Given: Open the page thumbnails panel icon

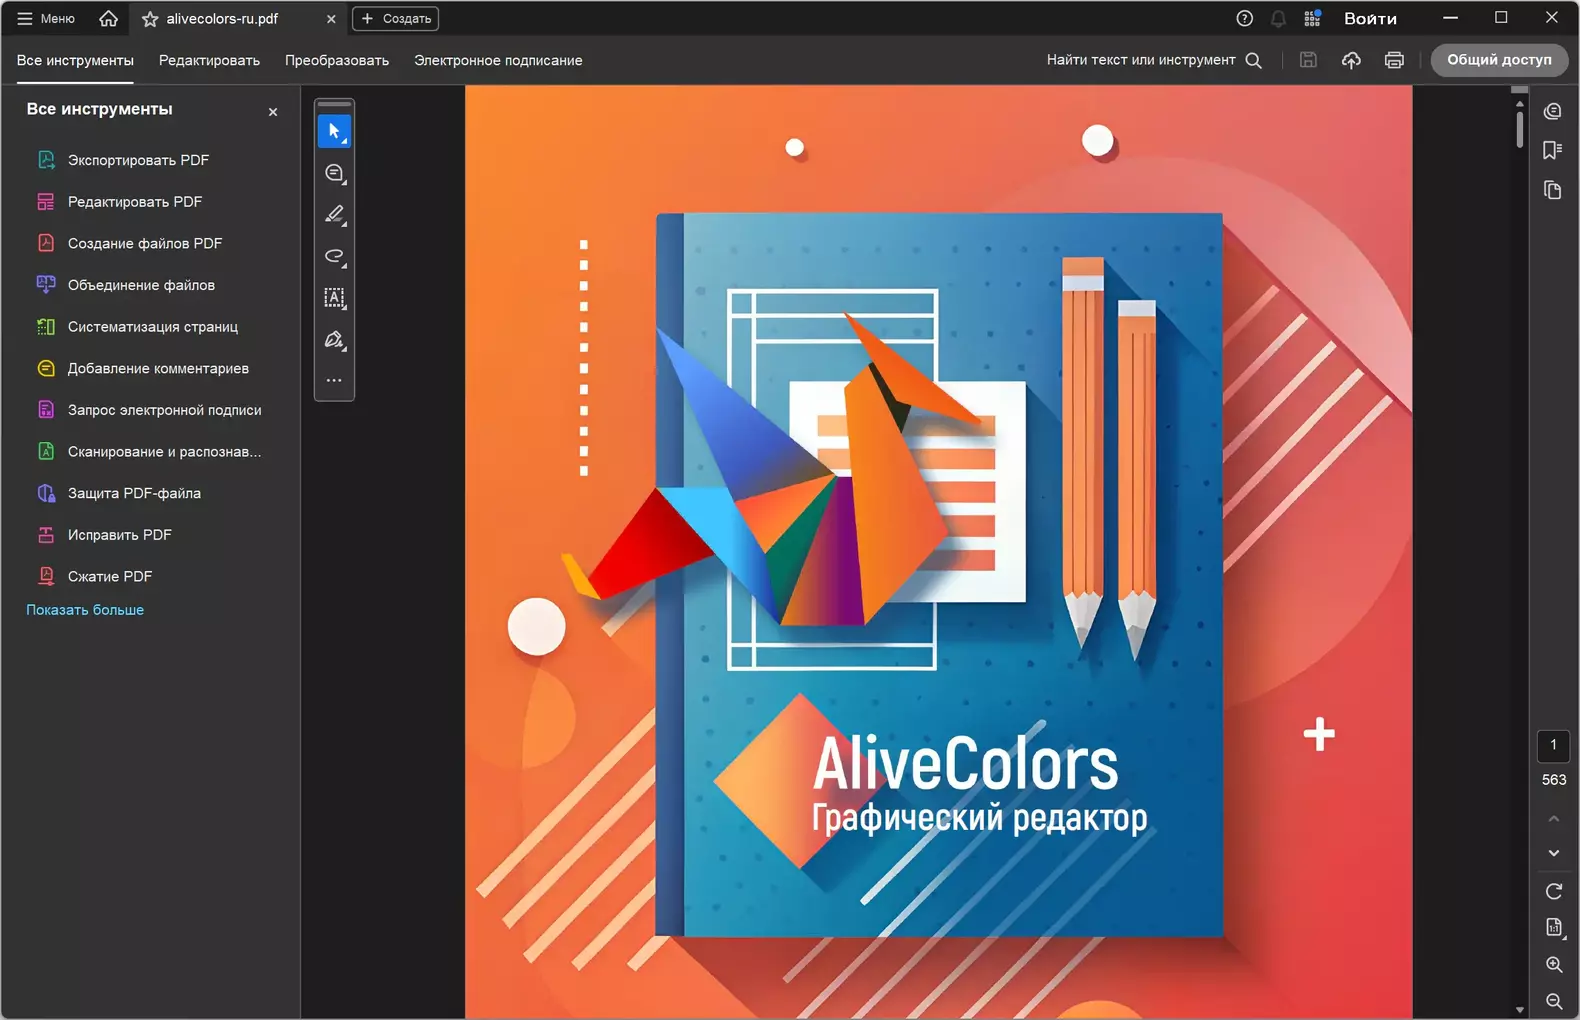Looking at the screenshot, I should [1553, 190].
